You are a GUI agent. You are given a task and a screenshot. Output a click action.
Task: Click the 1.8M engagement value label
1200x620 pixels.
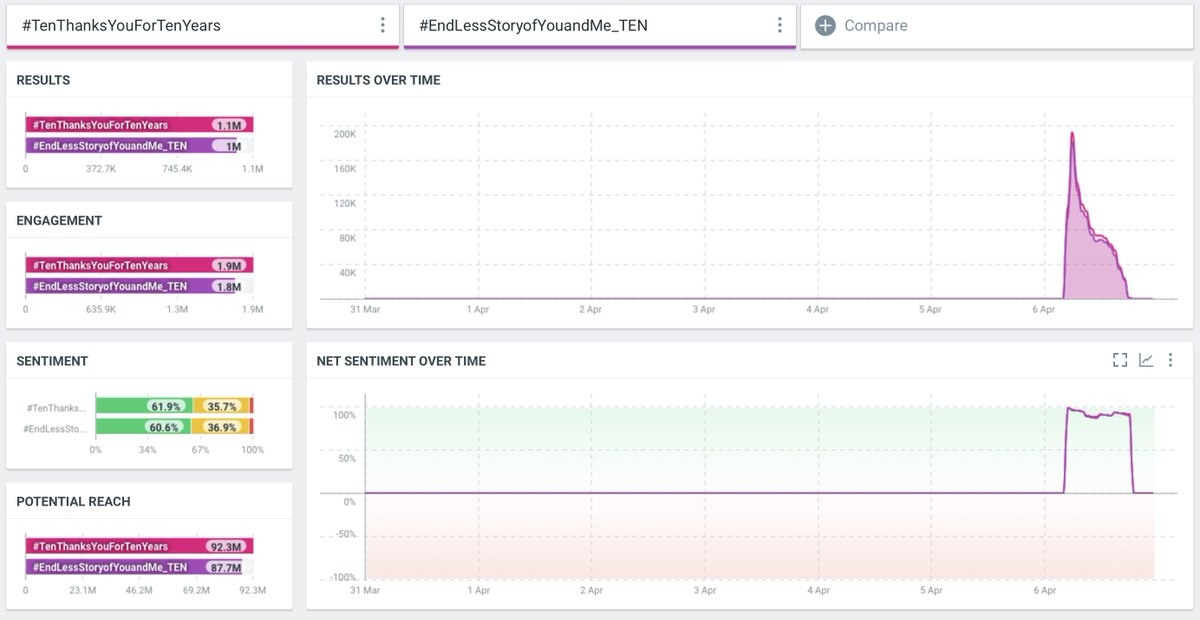click(227, 287)
